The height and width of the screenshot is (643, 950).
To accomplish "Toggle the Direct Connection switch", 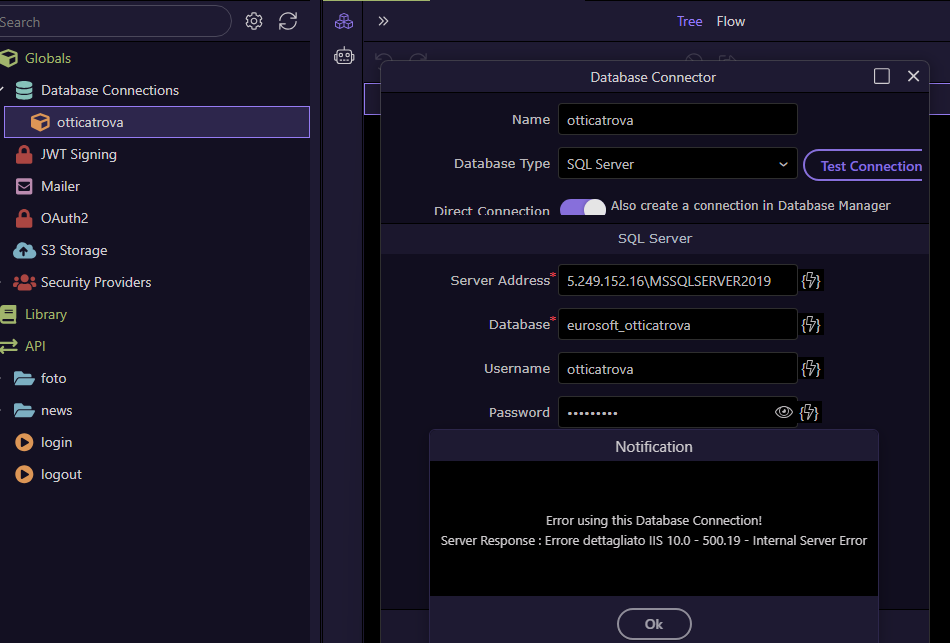I will [x=583, y=208].
